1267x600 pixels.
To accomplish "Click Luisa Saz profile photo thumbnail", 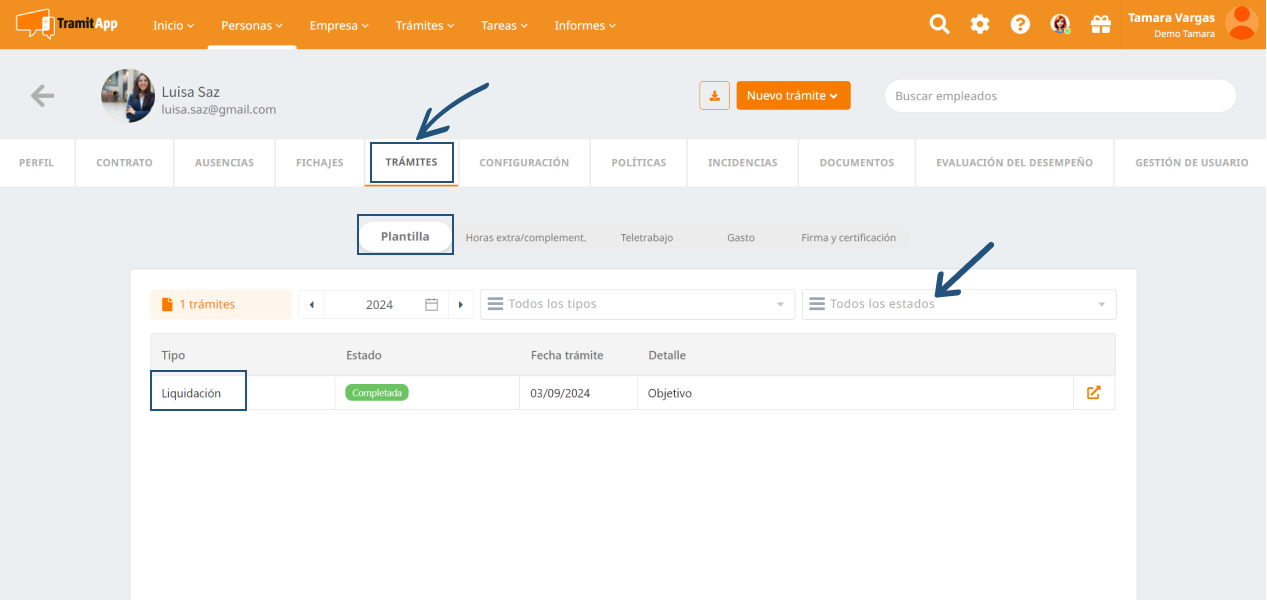I will [x=128, y=96].
